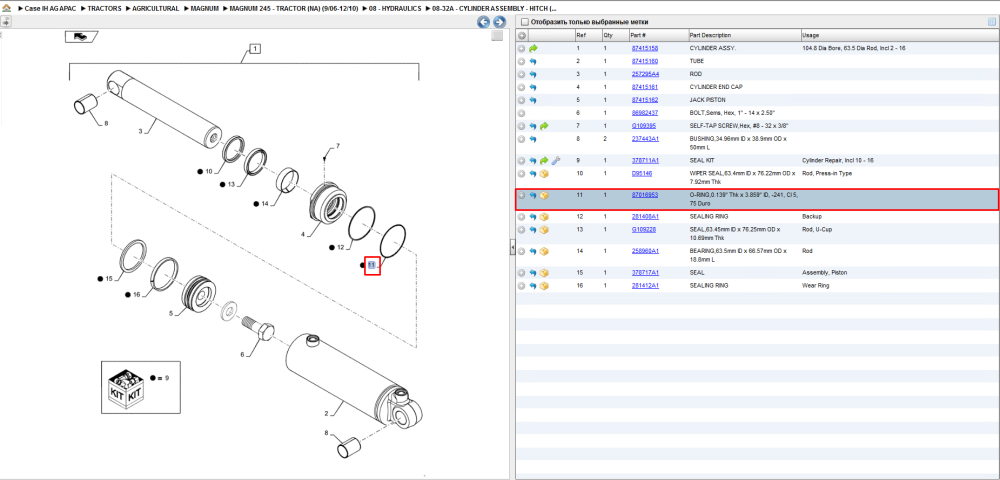1000x480 pixels.
Task: Go back with the blue left arrow
Action: 483,22
